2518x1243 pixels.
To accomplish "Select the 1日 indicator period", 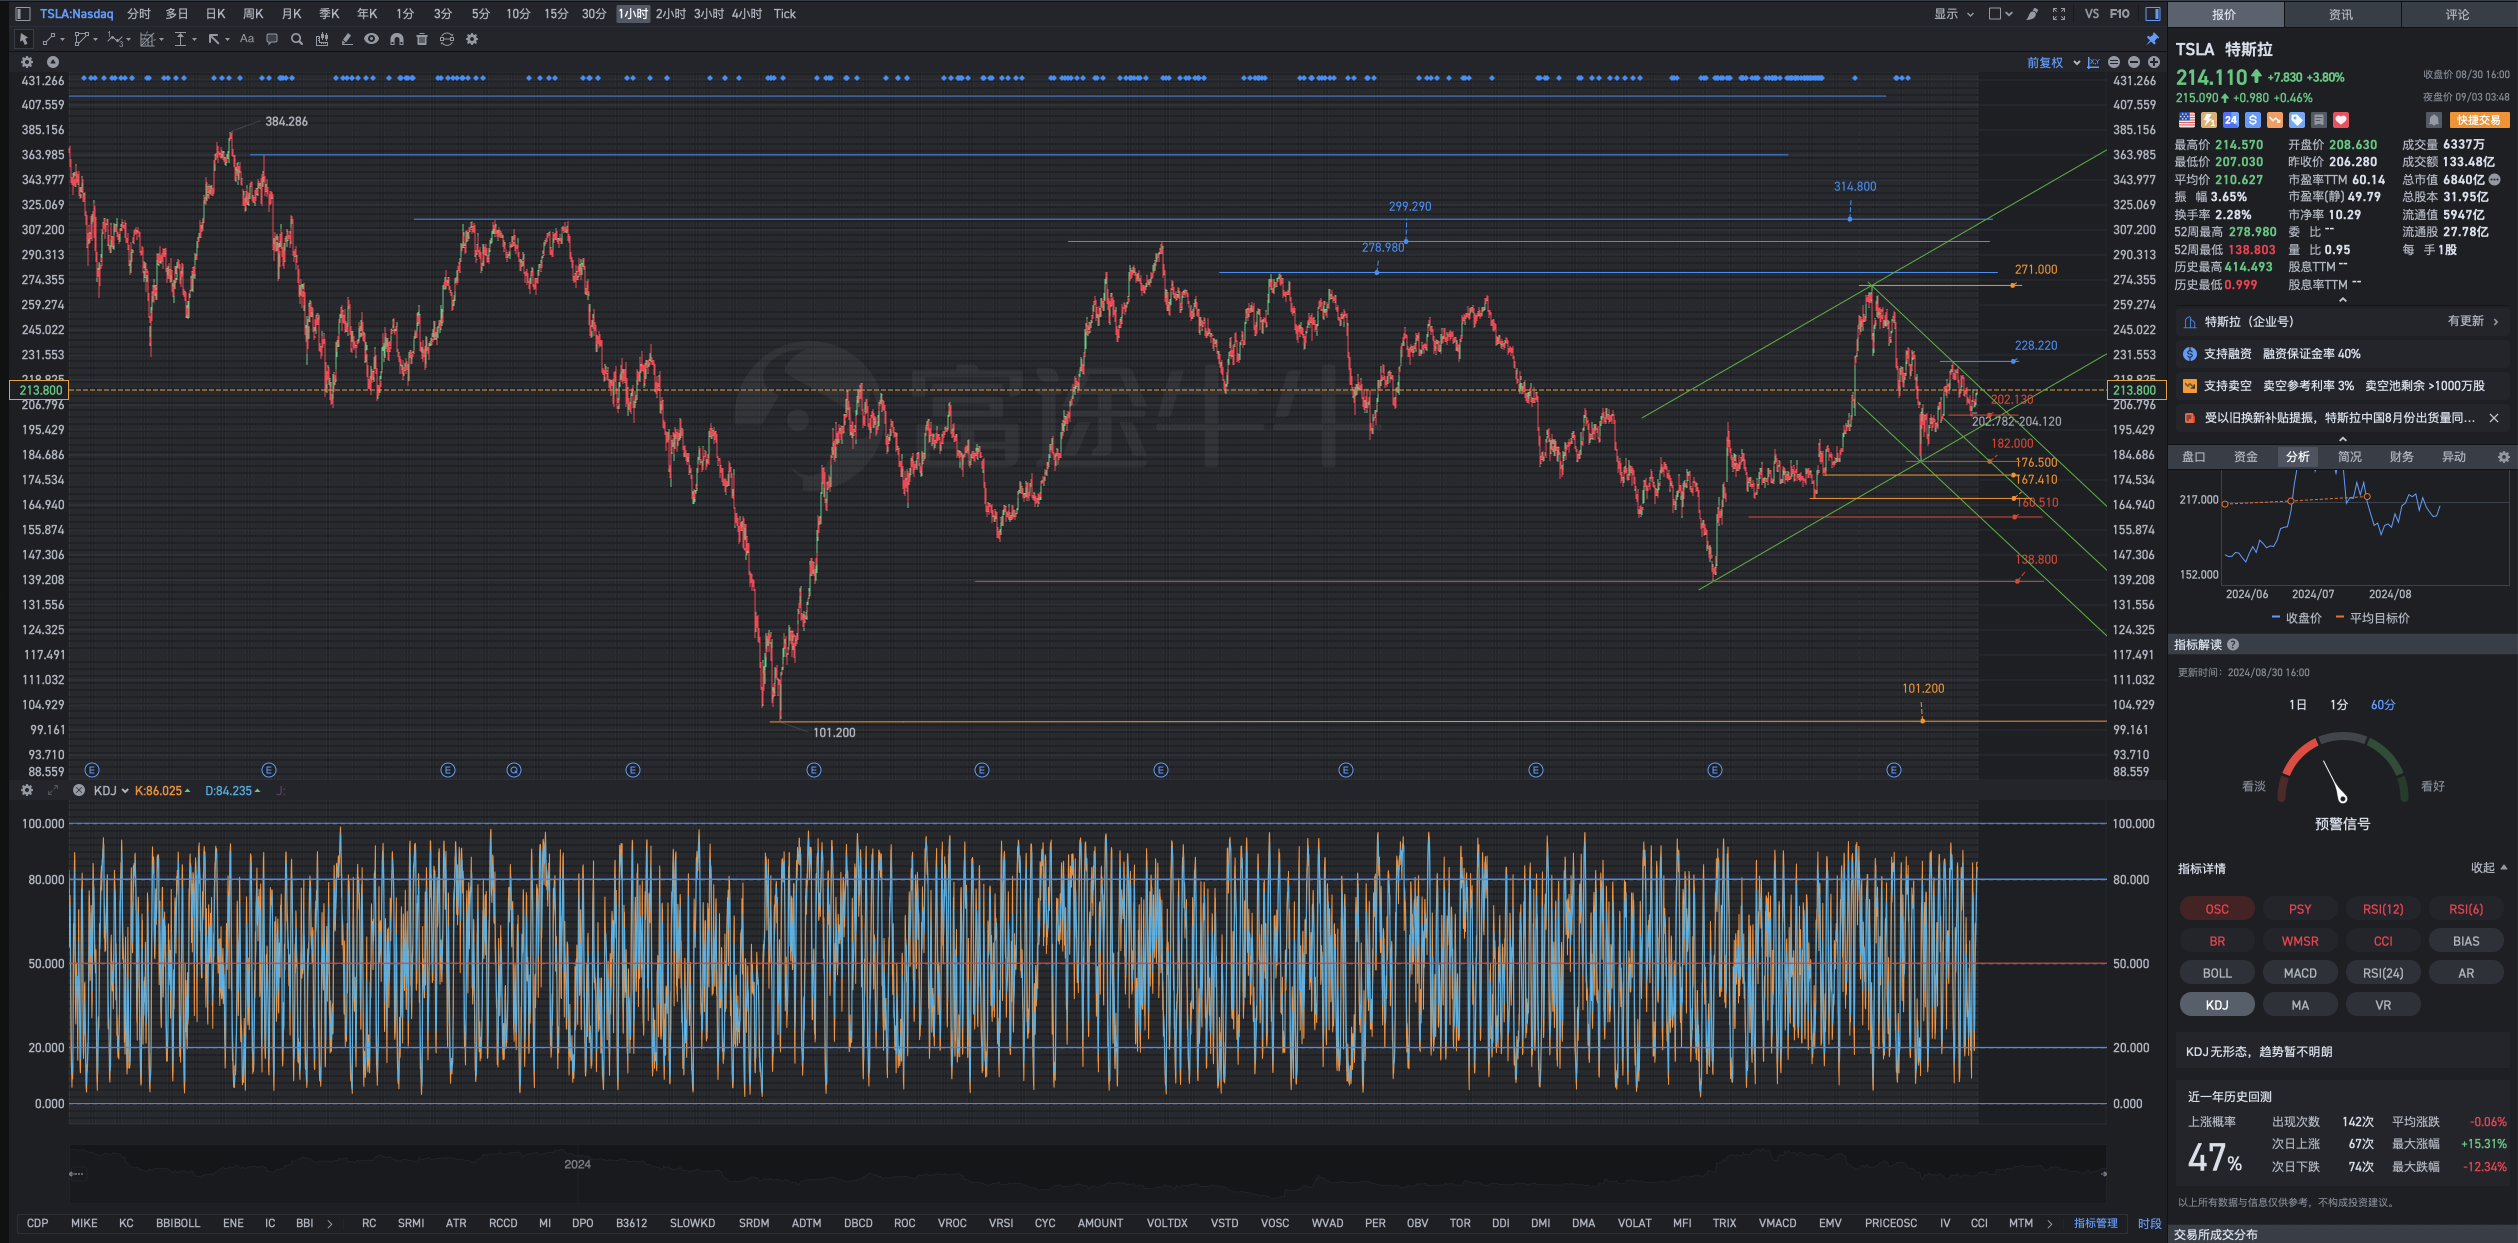I will [2298, 705].
